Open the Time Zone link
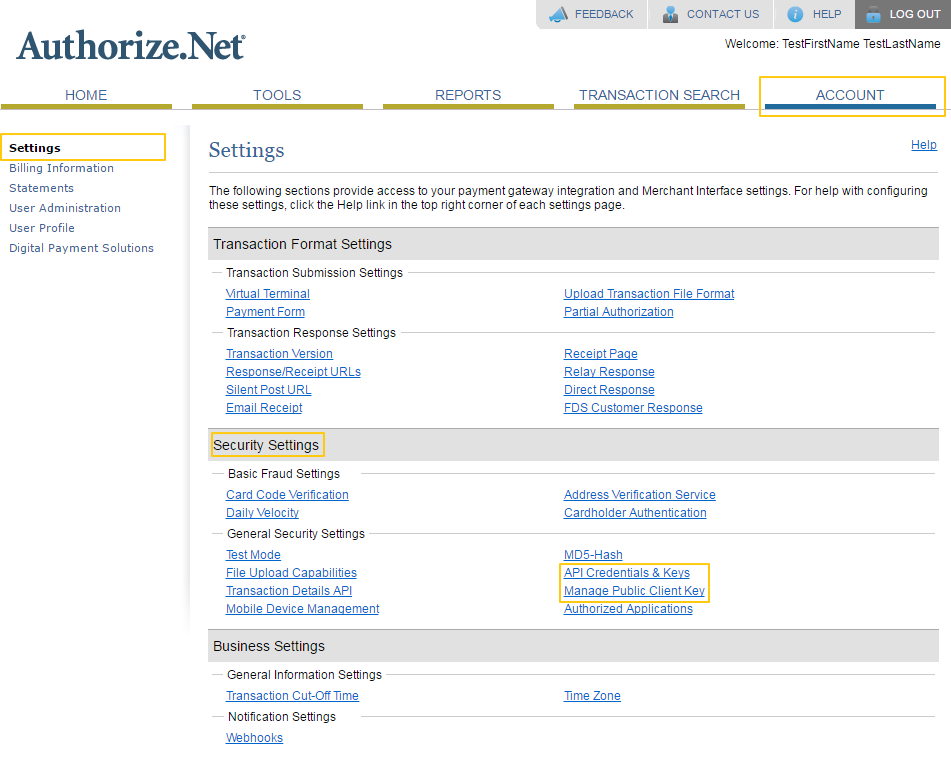Viewport: 951px width, 769px height. [x=592, y=696]
